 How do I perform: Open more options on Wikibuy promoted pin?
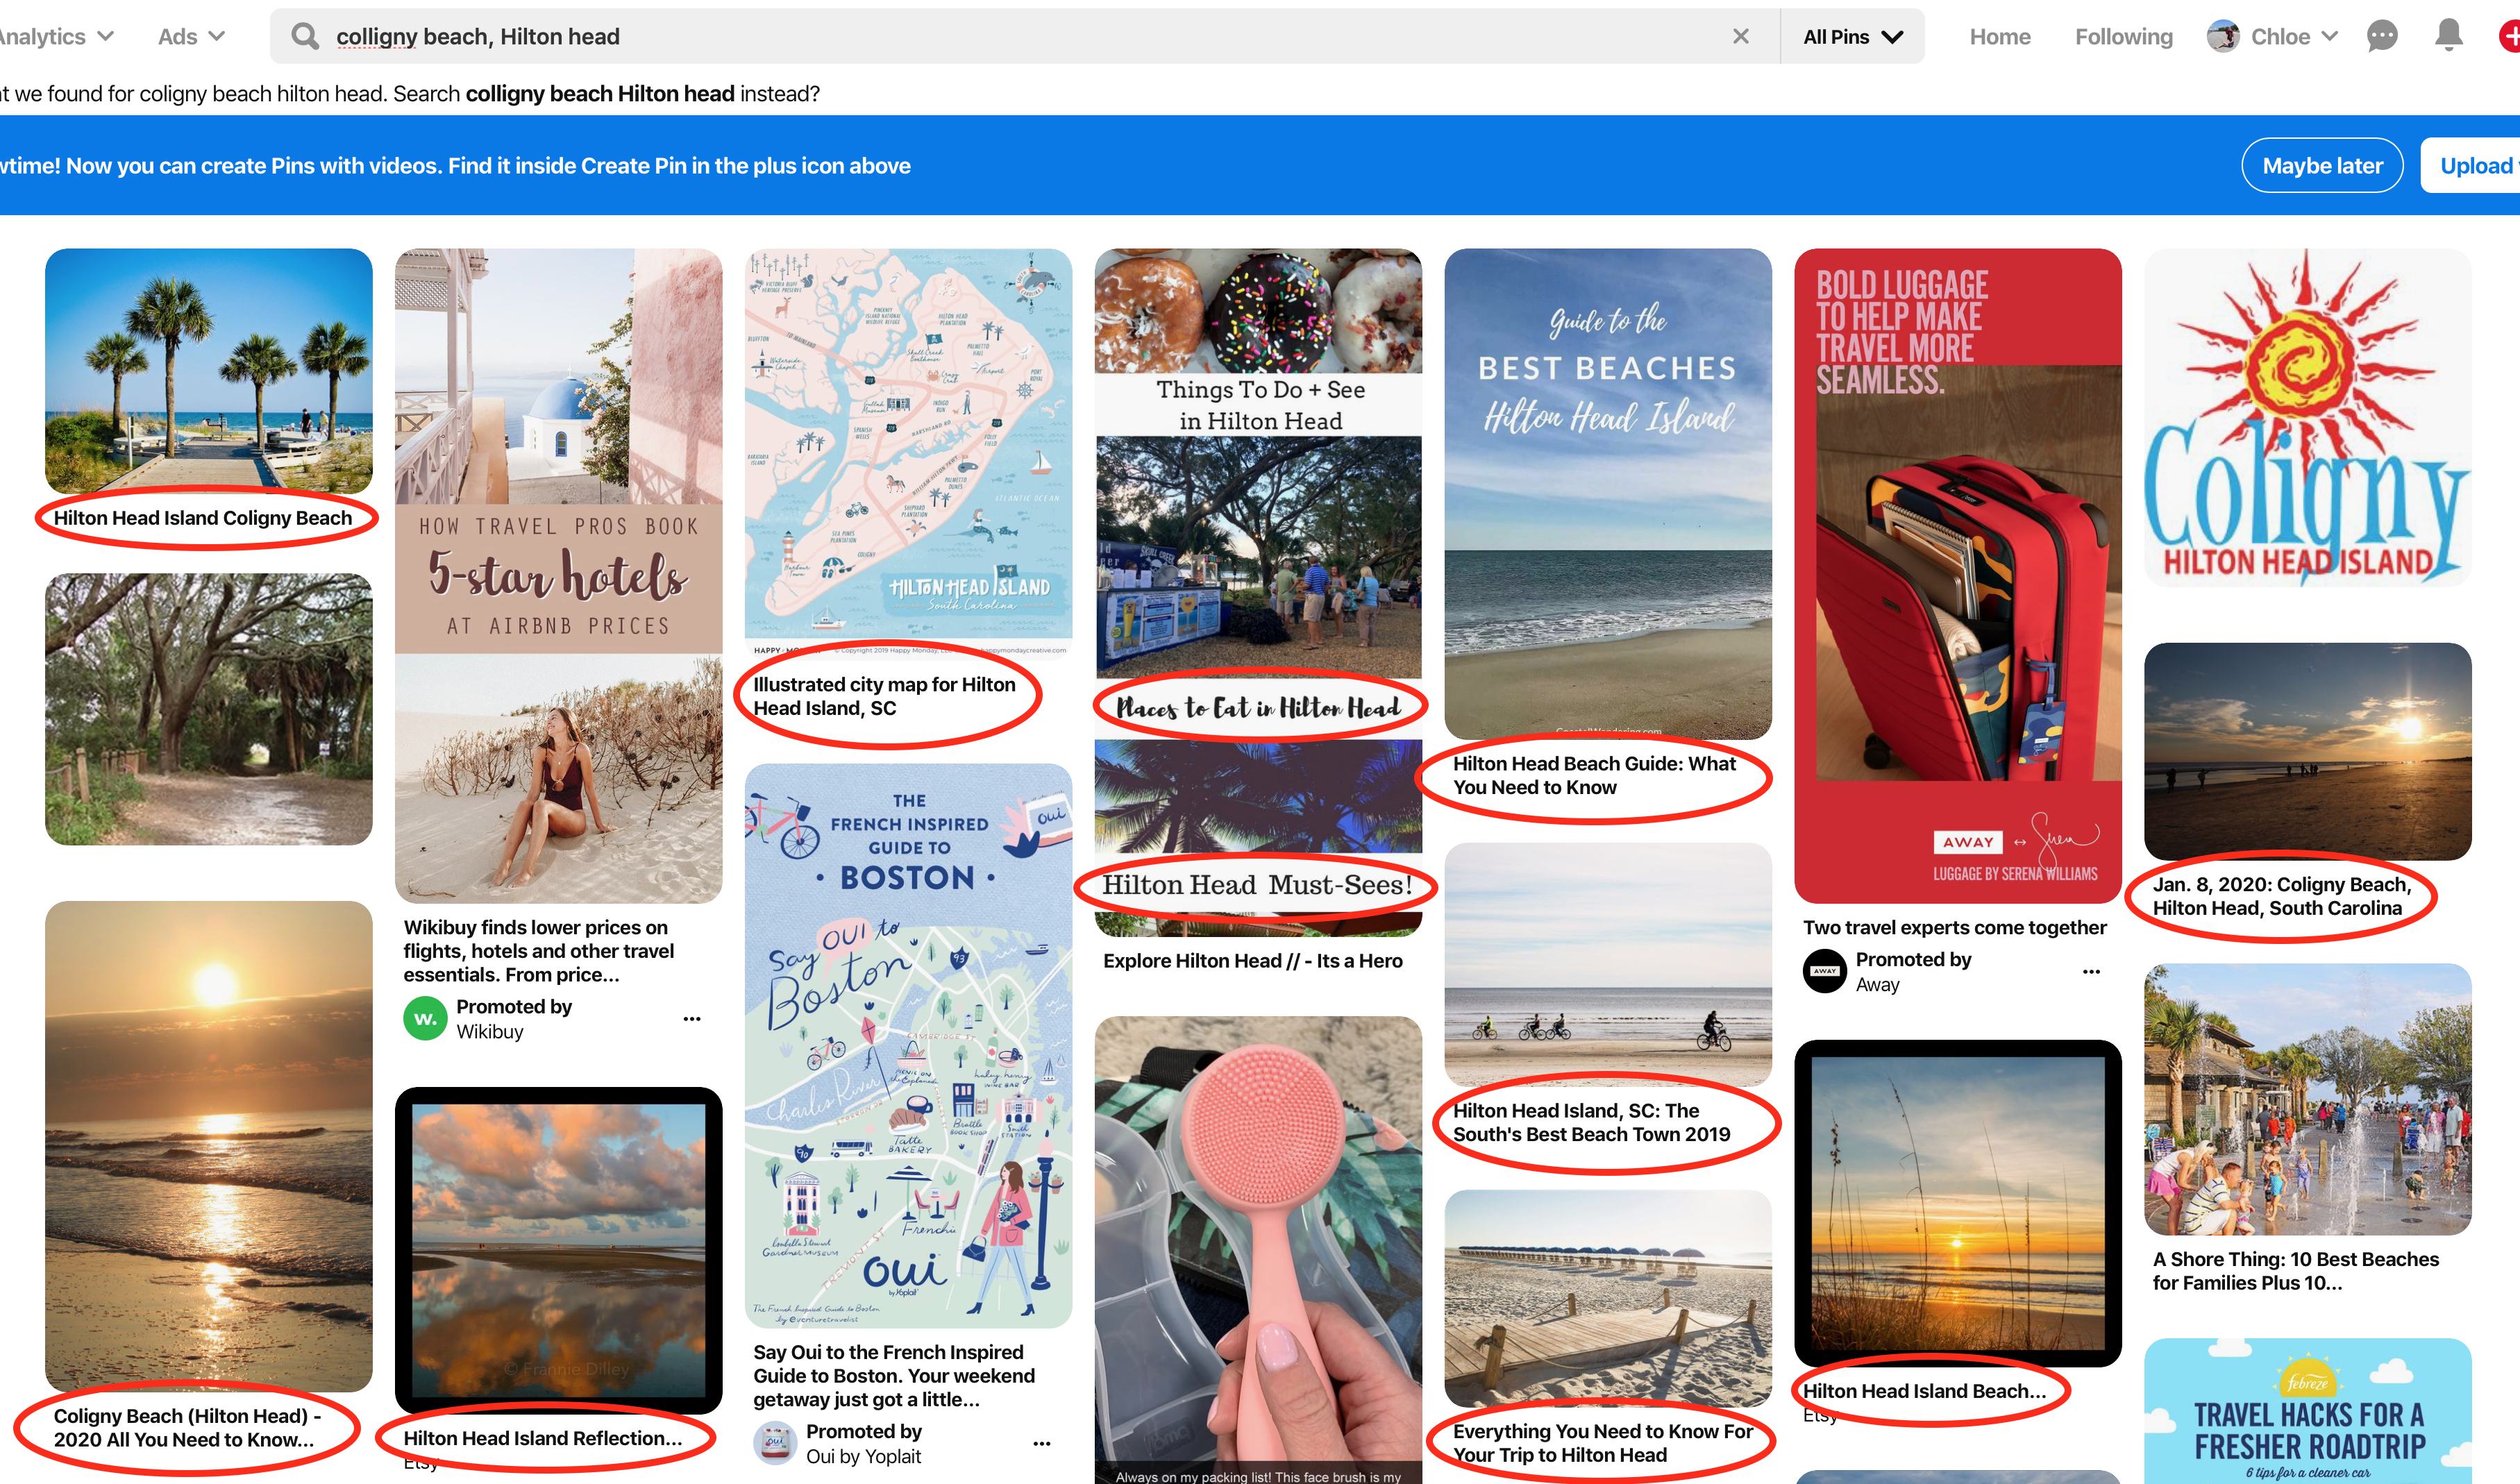692,1019
